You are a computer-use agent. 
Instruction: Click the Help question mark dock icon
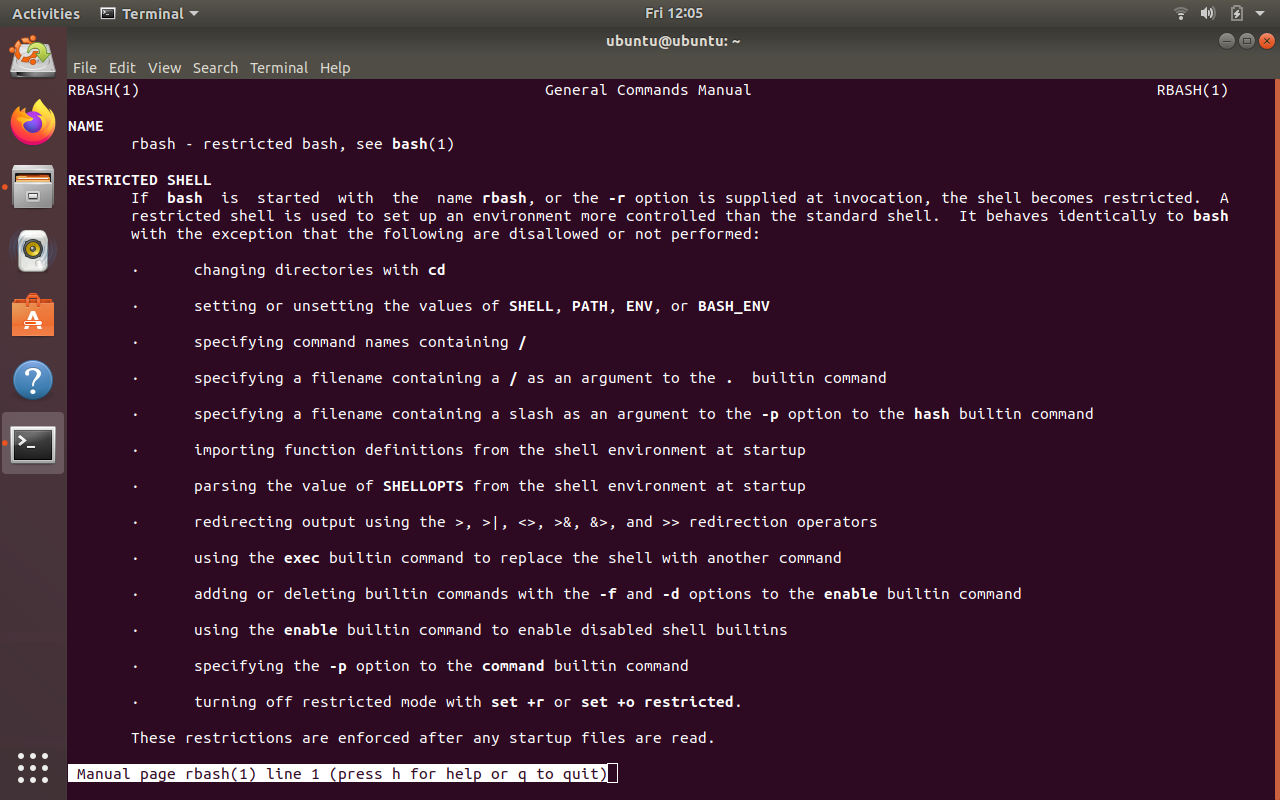pyautogui.click(x=33, y=380)
